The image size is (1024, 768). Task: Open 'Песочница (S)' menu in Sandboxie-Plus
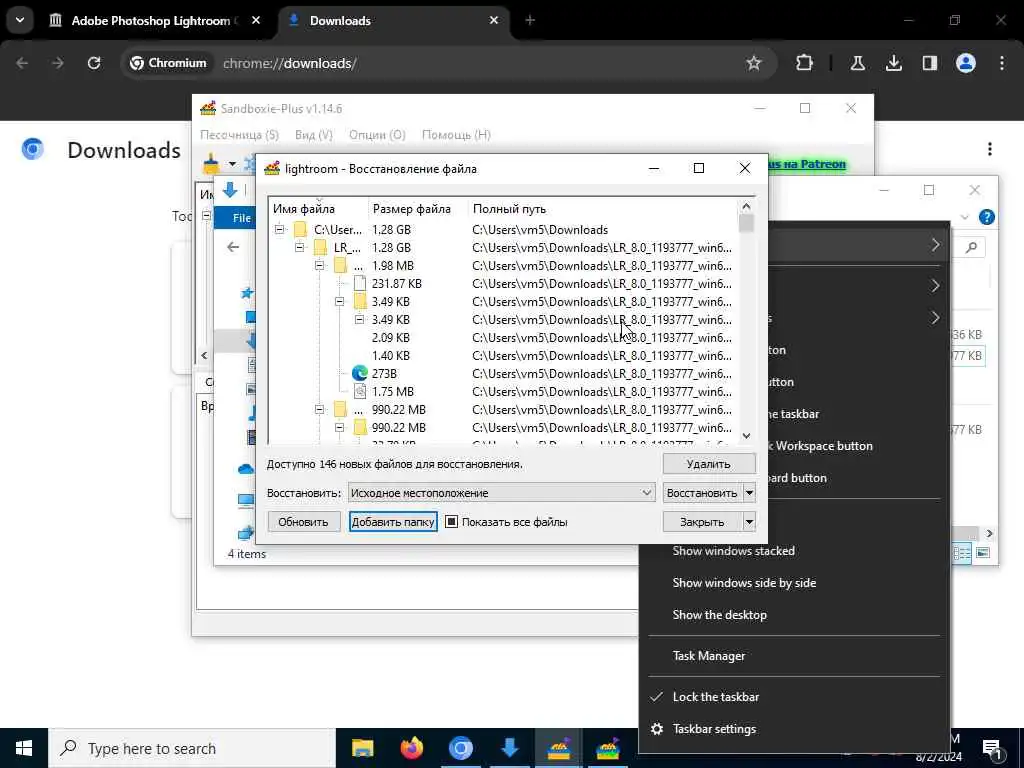tap(240, 135)
